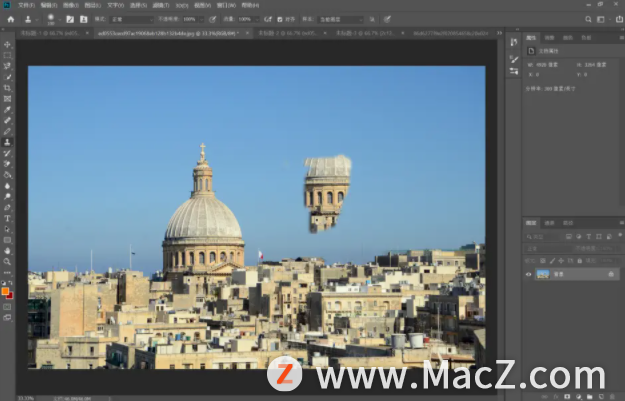Toggle the layer filter switch in the Layers panel

(620, 236)
